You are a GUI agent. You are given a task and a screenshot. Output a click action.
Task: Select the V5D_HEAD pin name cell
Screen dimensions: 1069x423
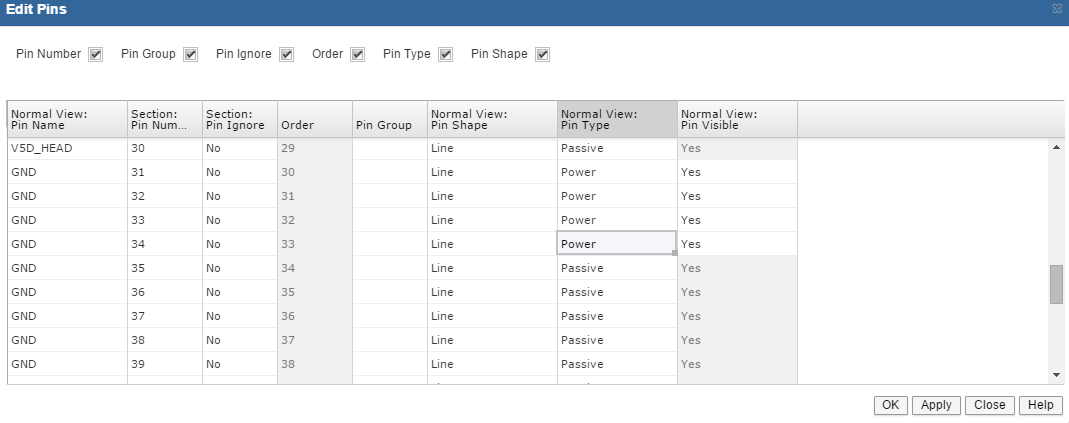[x=67, y=148]
